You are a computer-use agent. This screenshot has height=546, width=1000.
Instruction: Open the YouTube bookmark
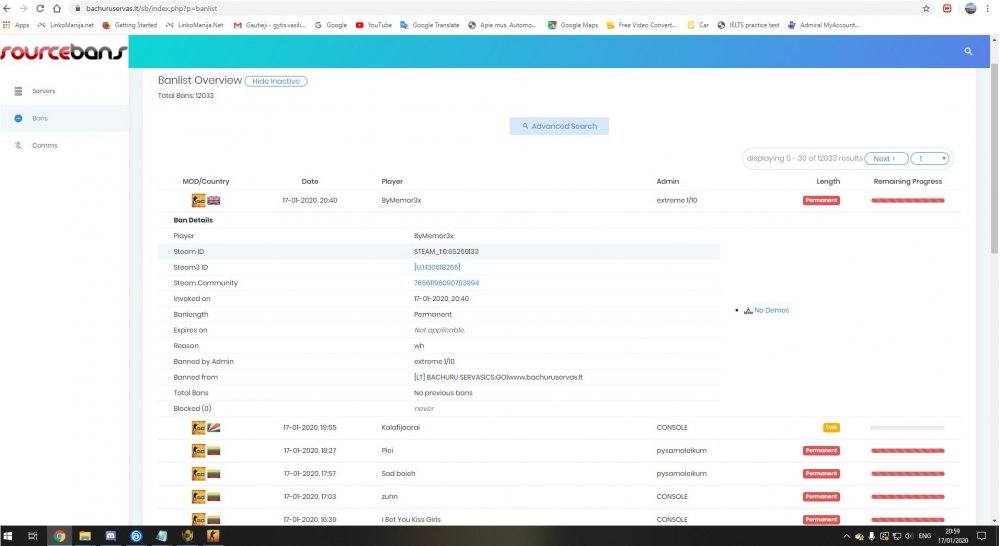373,24
